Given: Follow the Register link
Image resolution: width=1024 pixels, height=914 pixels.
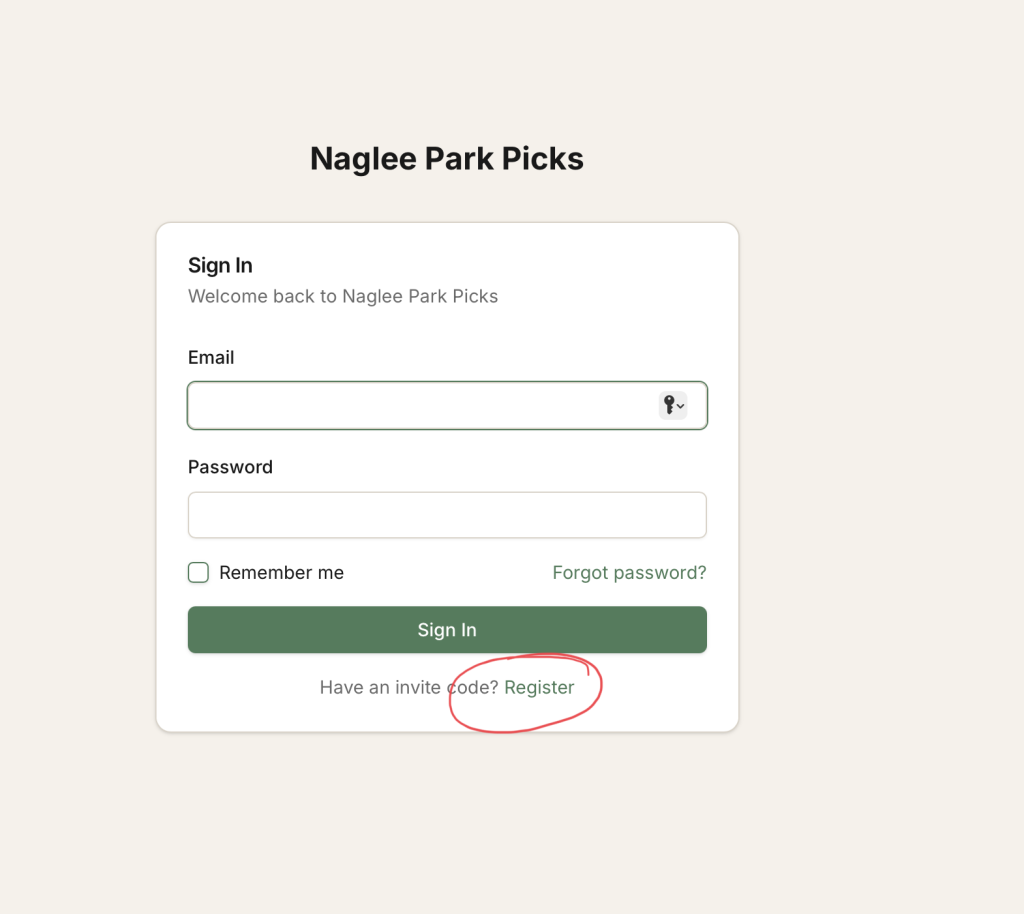Looking at the screenshot, I should point(539,688).
